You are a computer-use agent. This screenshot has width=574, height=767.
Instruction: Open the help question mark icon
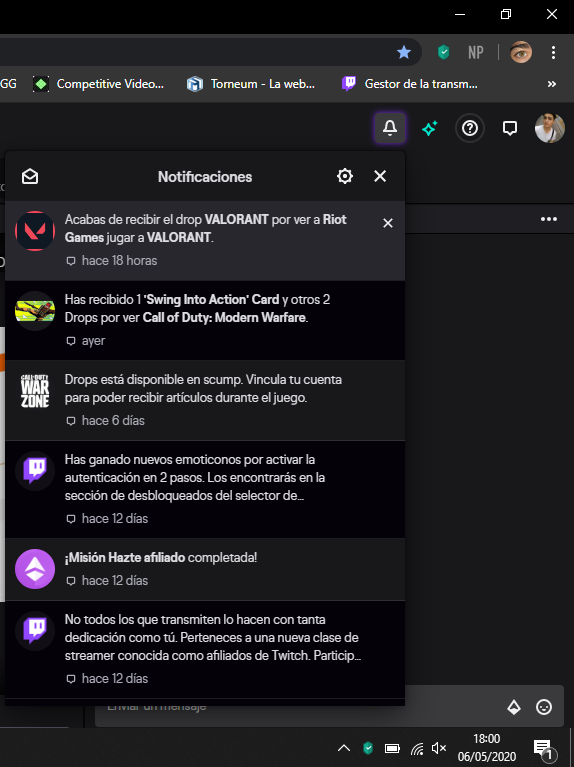470,128
